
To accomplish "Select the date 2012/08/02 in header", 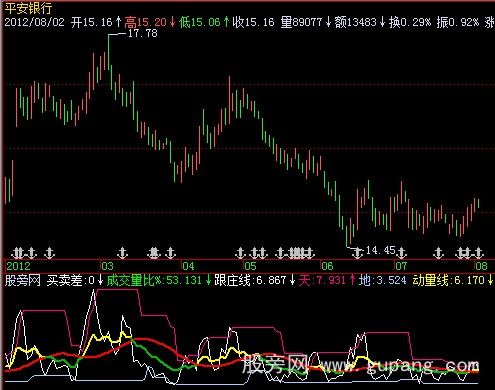I will (x=34, y=22).
